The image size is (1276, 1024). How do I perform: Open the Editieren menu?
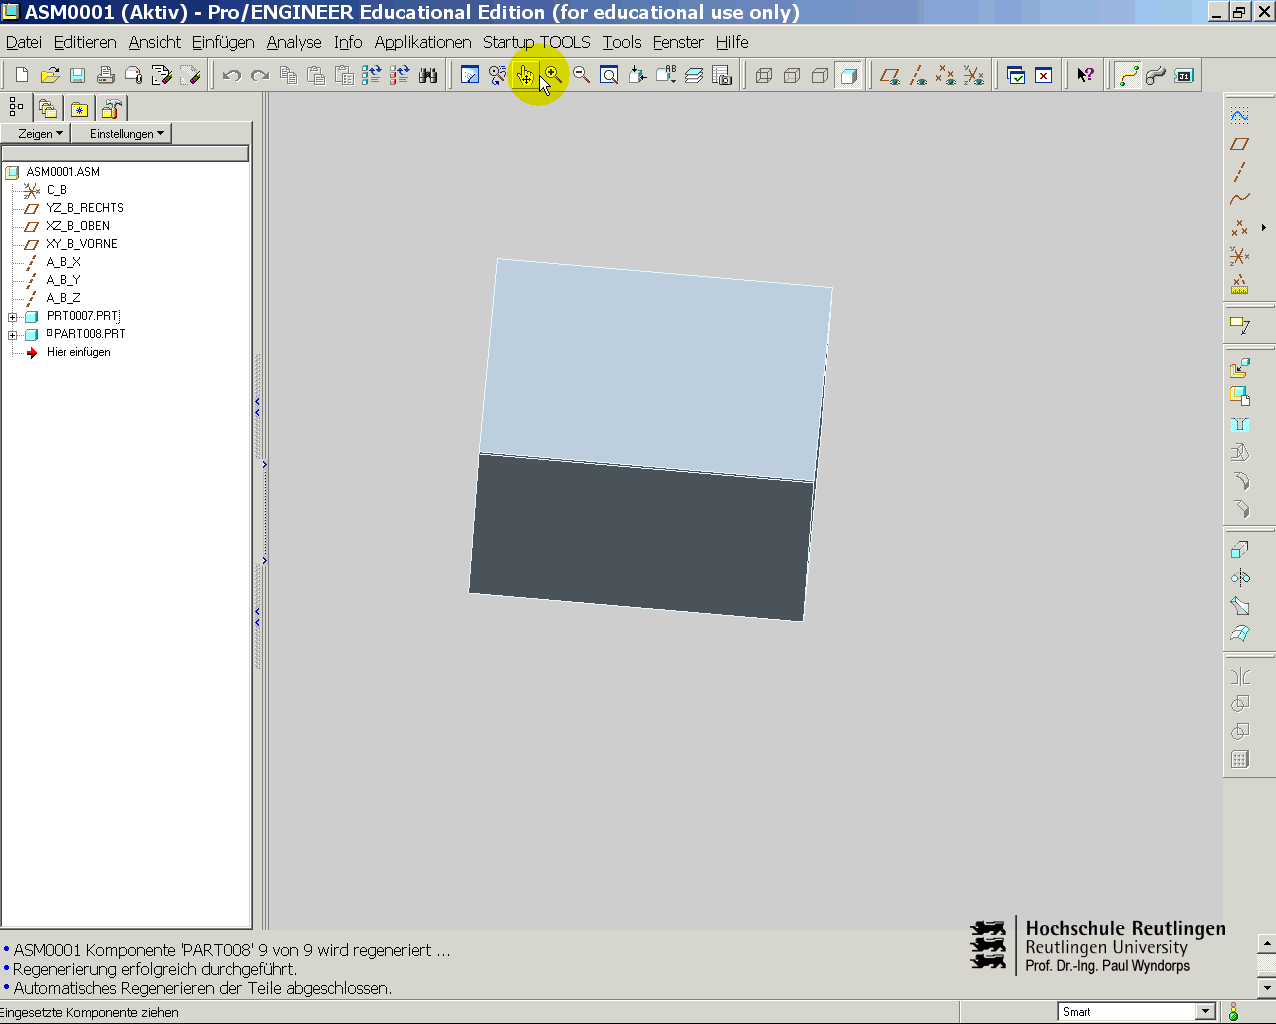coord(85,42)
